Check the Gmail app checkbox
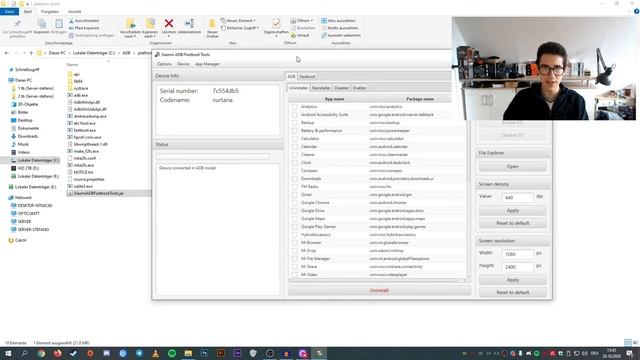This screenshot has width=640, height=360. [x=294, y=195]
